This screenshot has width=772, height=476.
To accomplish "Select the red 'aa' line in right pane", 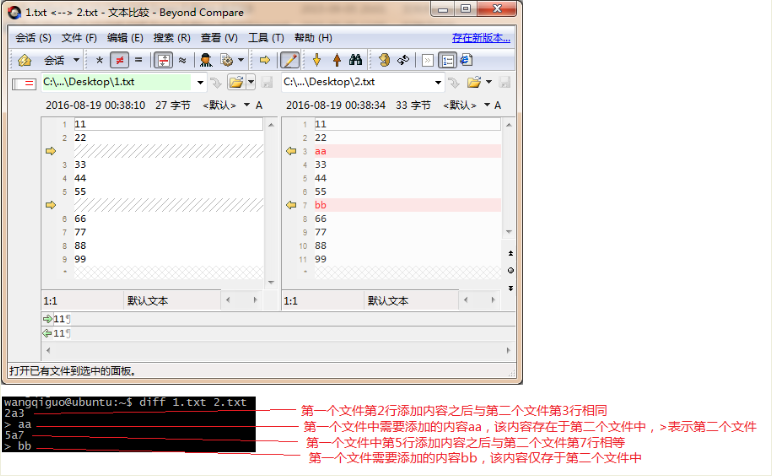I will (x=408, y=151).
